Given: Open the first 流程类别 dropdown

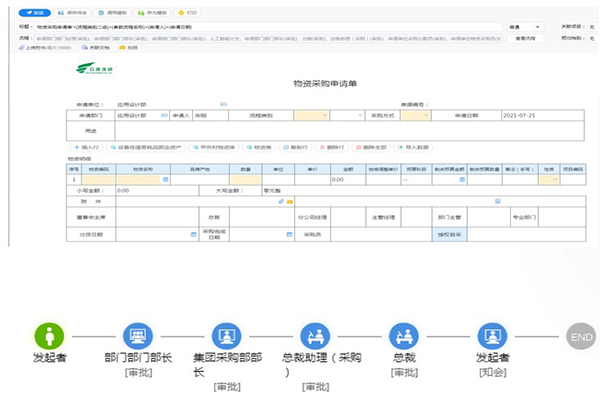Looking at the screenshot, I should (311, 115).
